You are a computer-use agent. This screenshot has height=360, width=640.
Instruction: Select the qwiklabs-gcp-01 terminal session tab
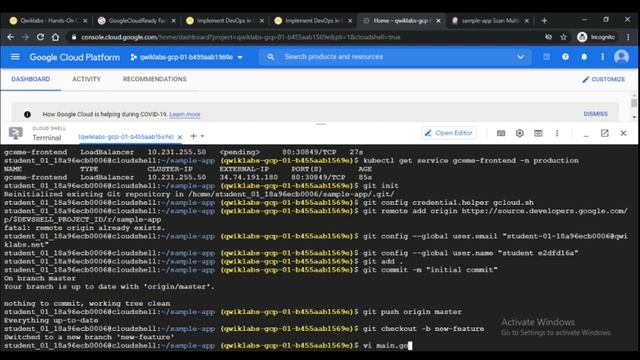[126, 137]
